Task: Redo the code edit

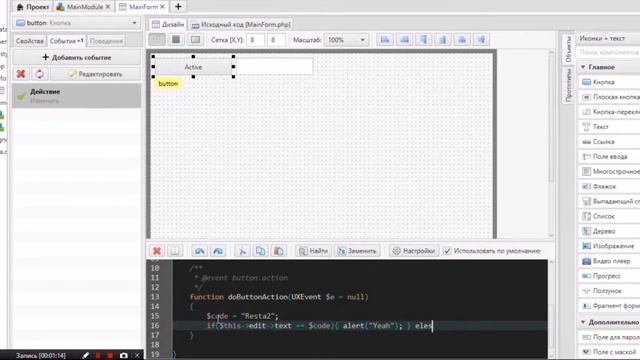Action: tap(218, 251)
